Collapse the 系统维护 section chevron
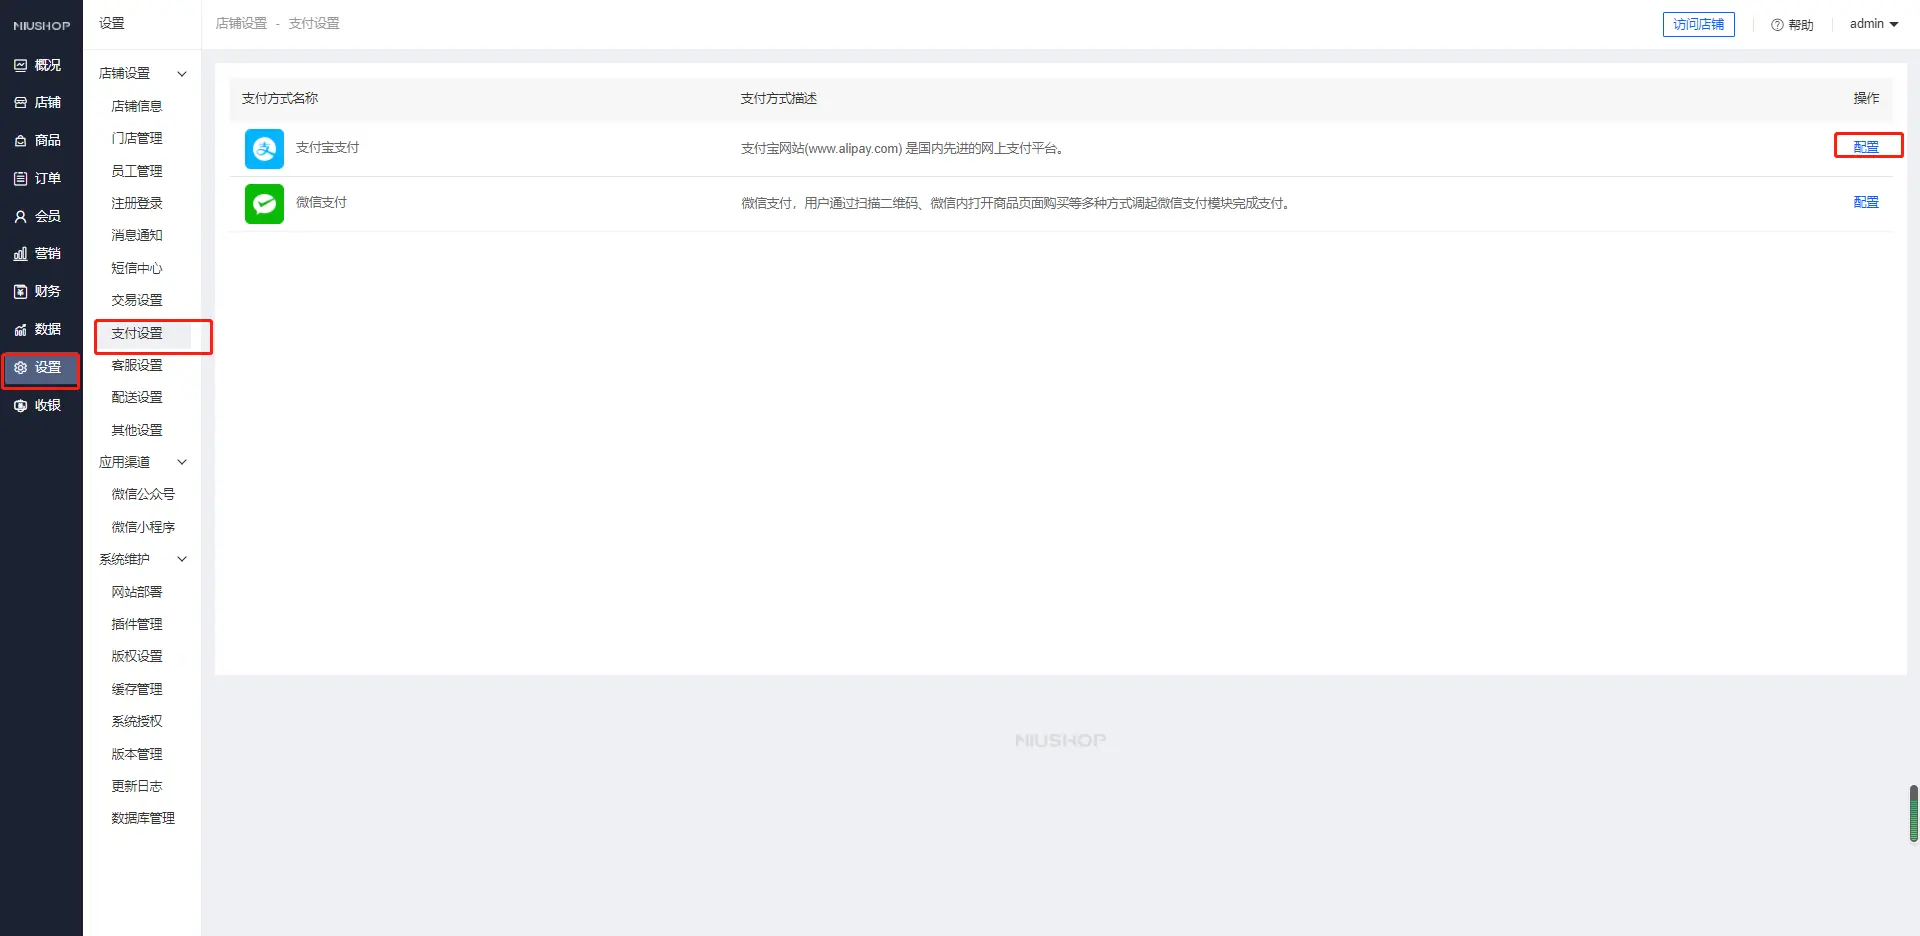1920x936 pixels. pos(182,559)
